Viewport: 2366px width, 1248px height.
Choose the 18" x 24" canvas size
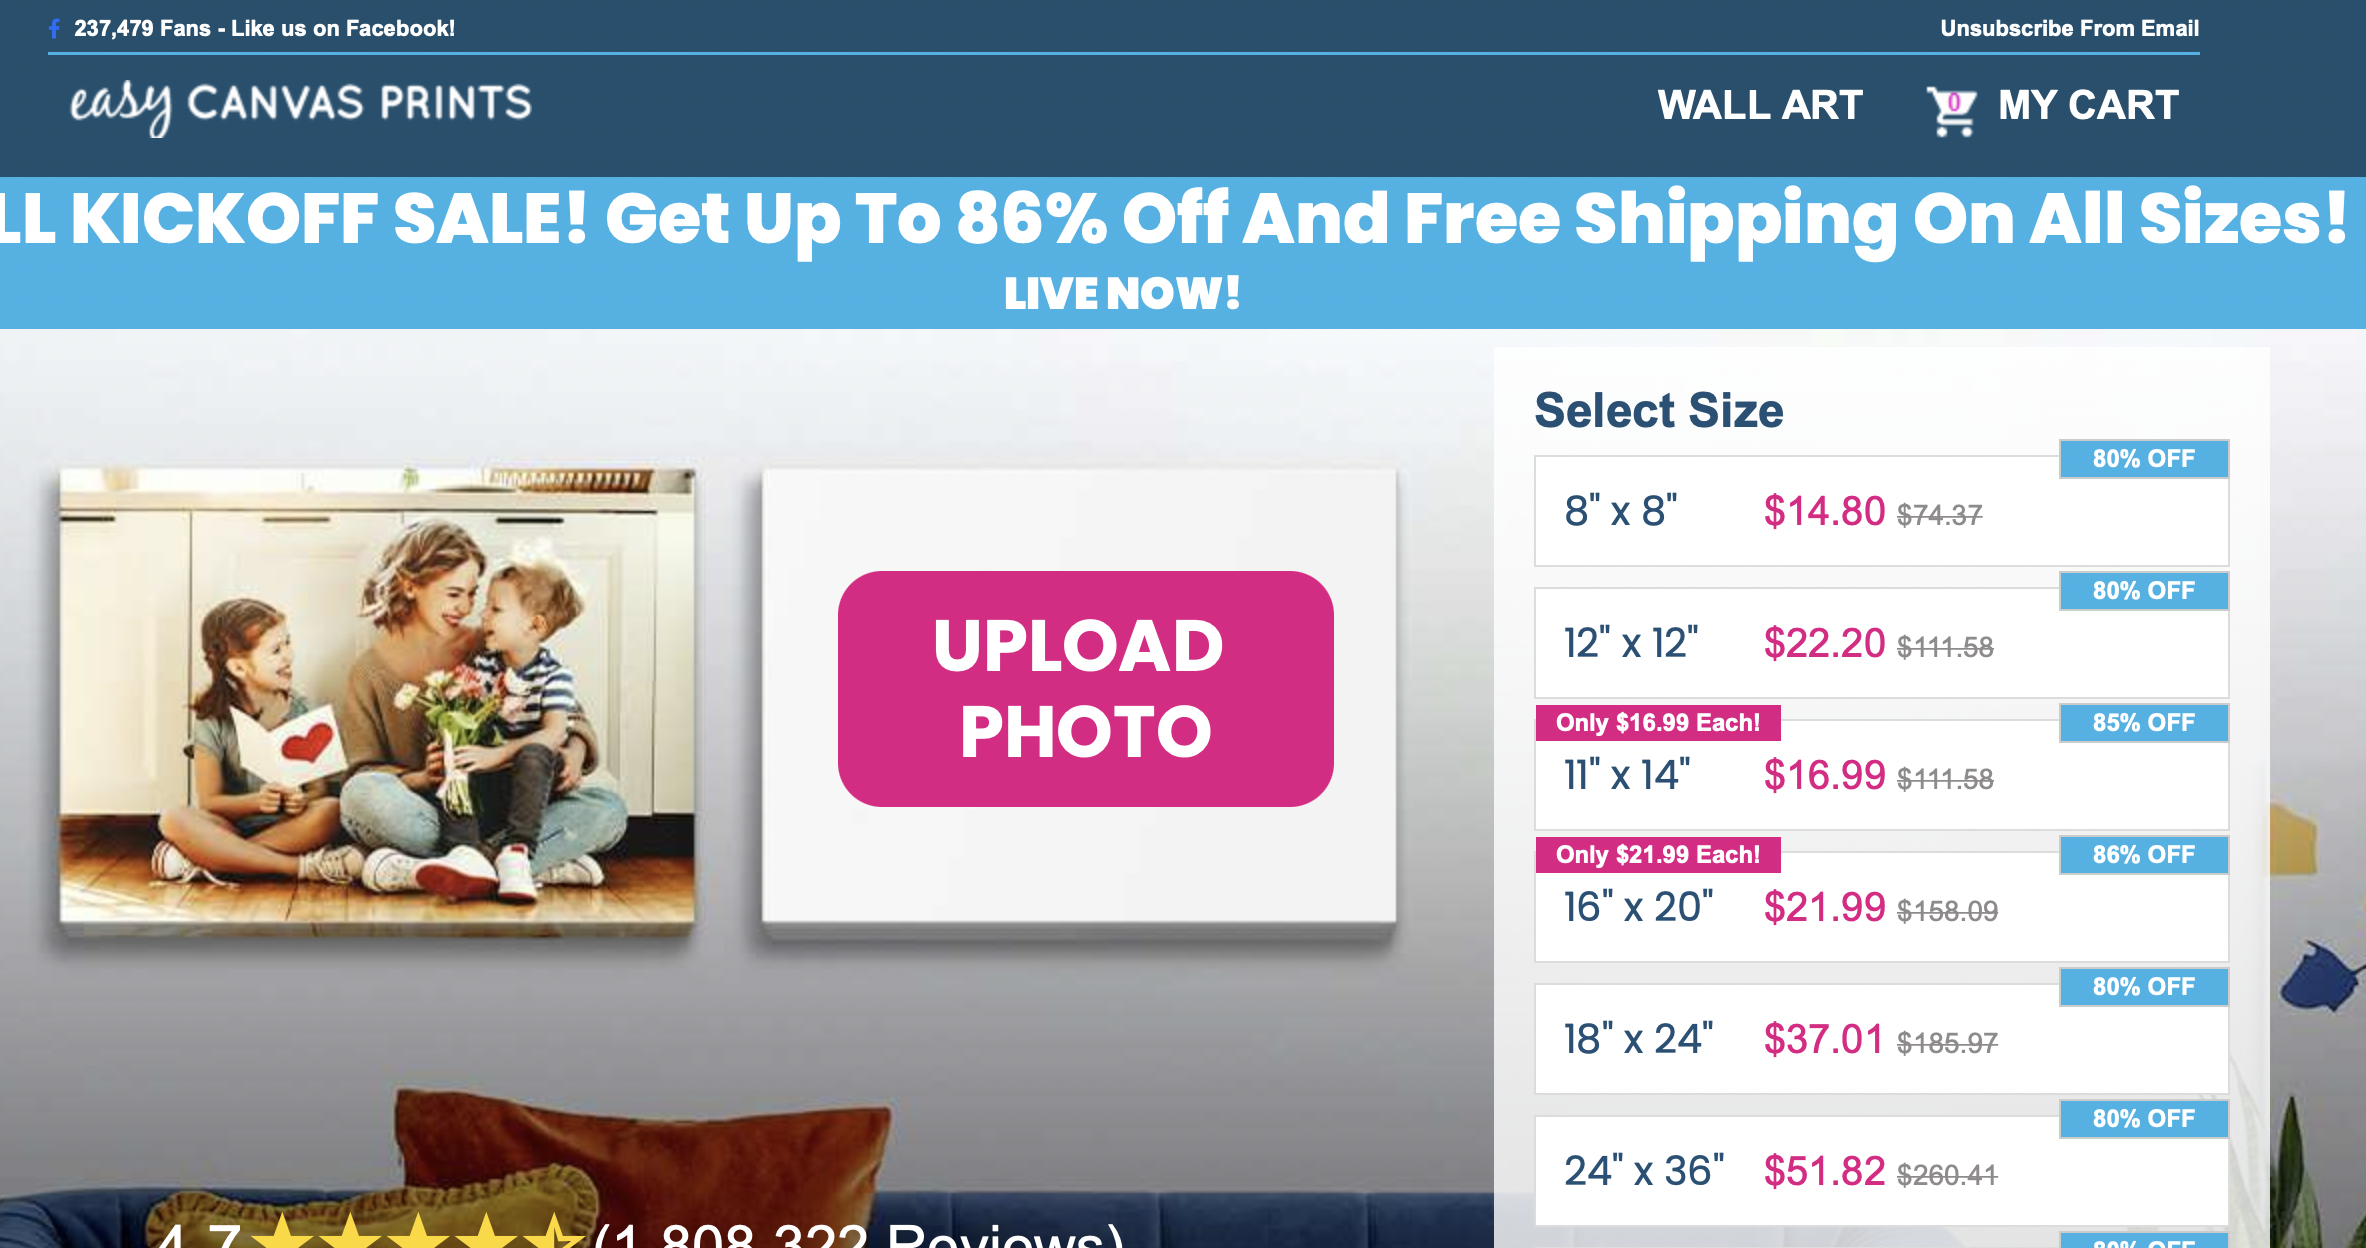click(x=1881, y=1039)
